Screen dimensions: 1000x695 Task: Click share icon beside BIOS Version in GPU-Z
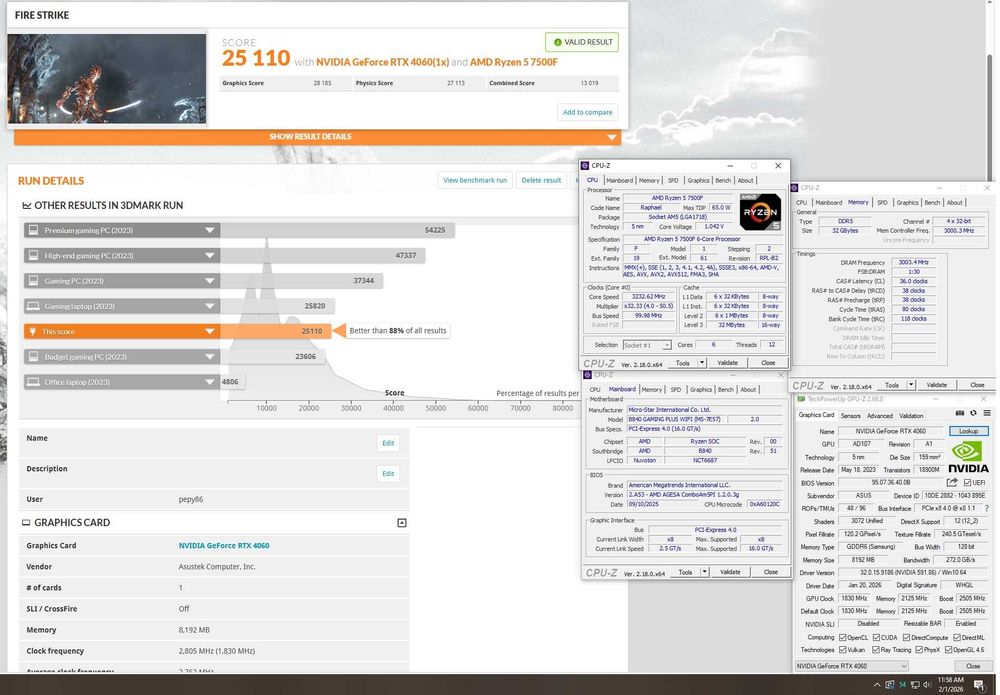click(952, 483)
